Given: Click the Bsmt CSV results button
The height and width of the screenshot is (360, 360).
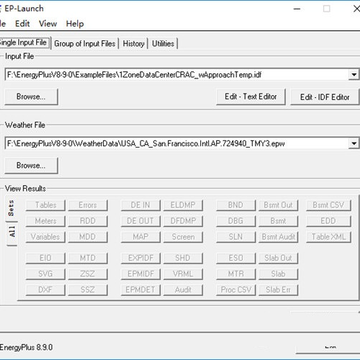Looking at the screenshot, I should coord(328,205).
